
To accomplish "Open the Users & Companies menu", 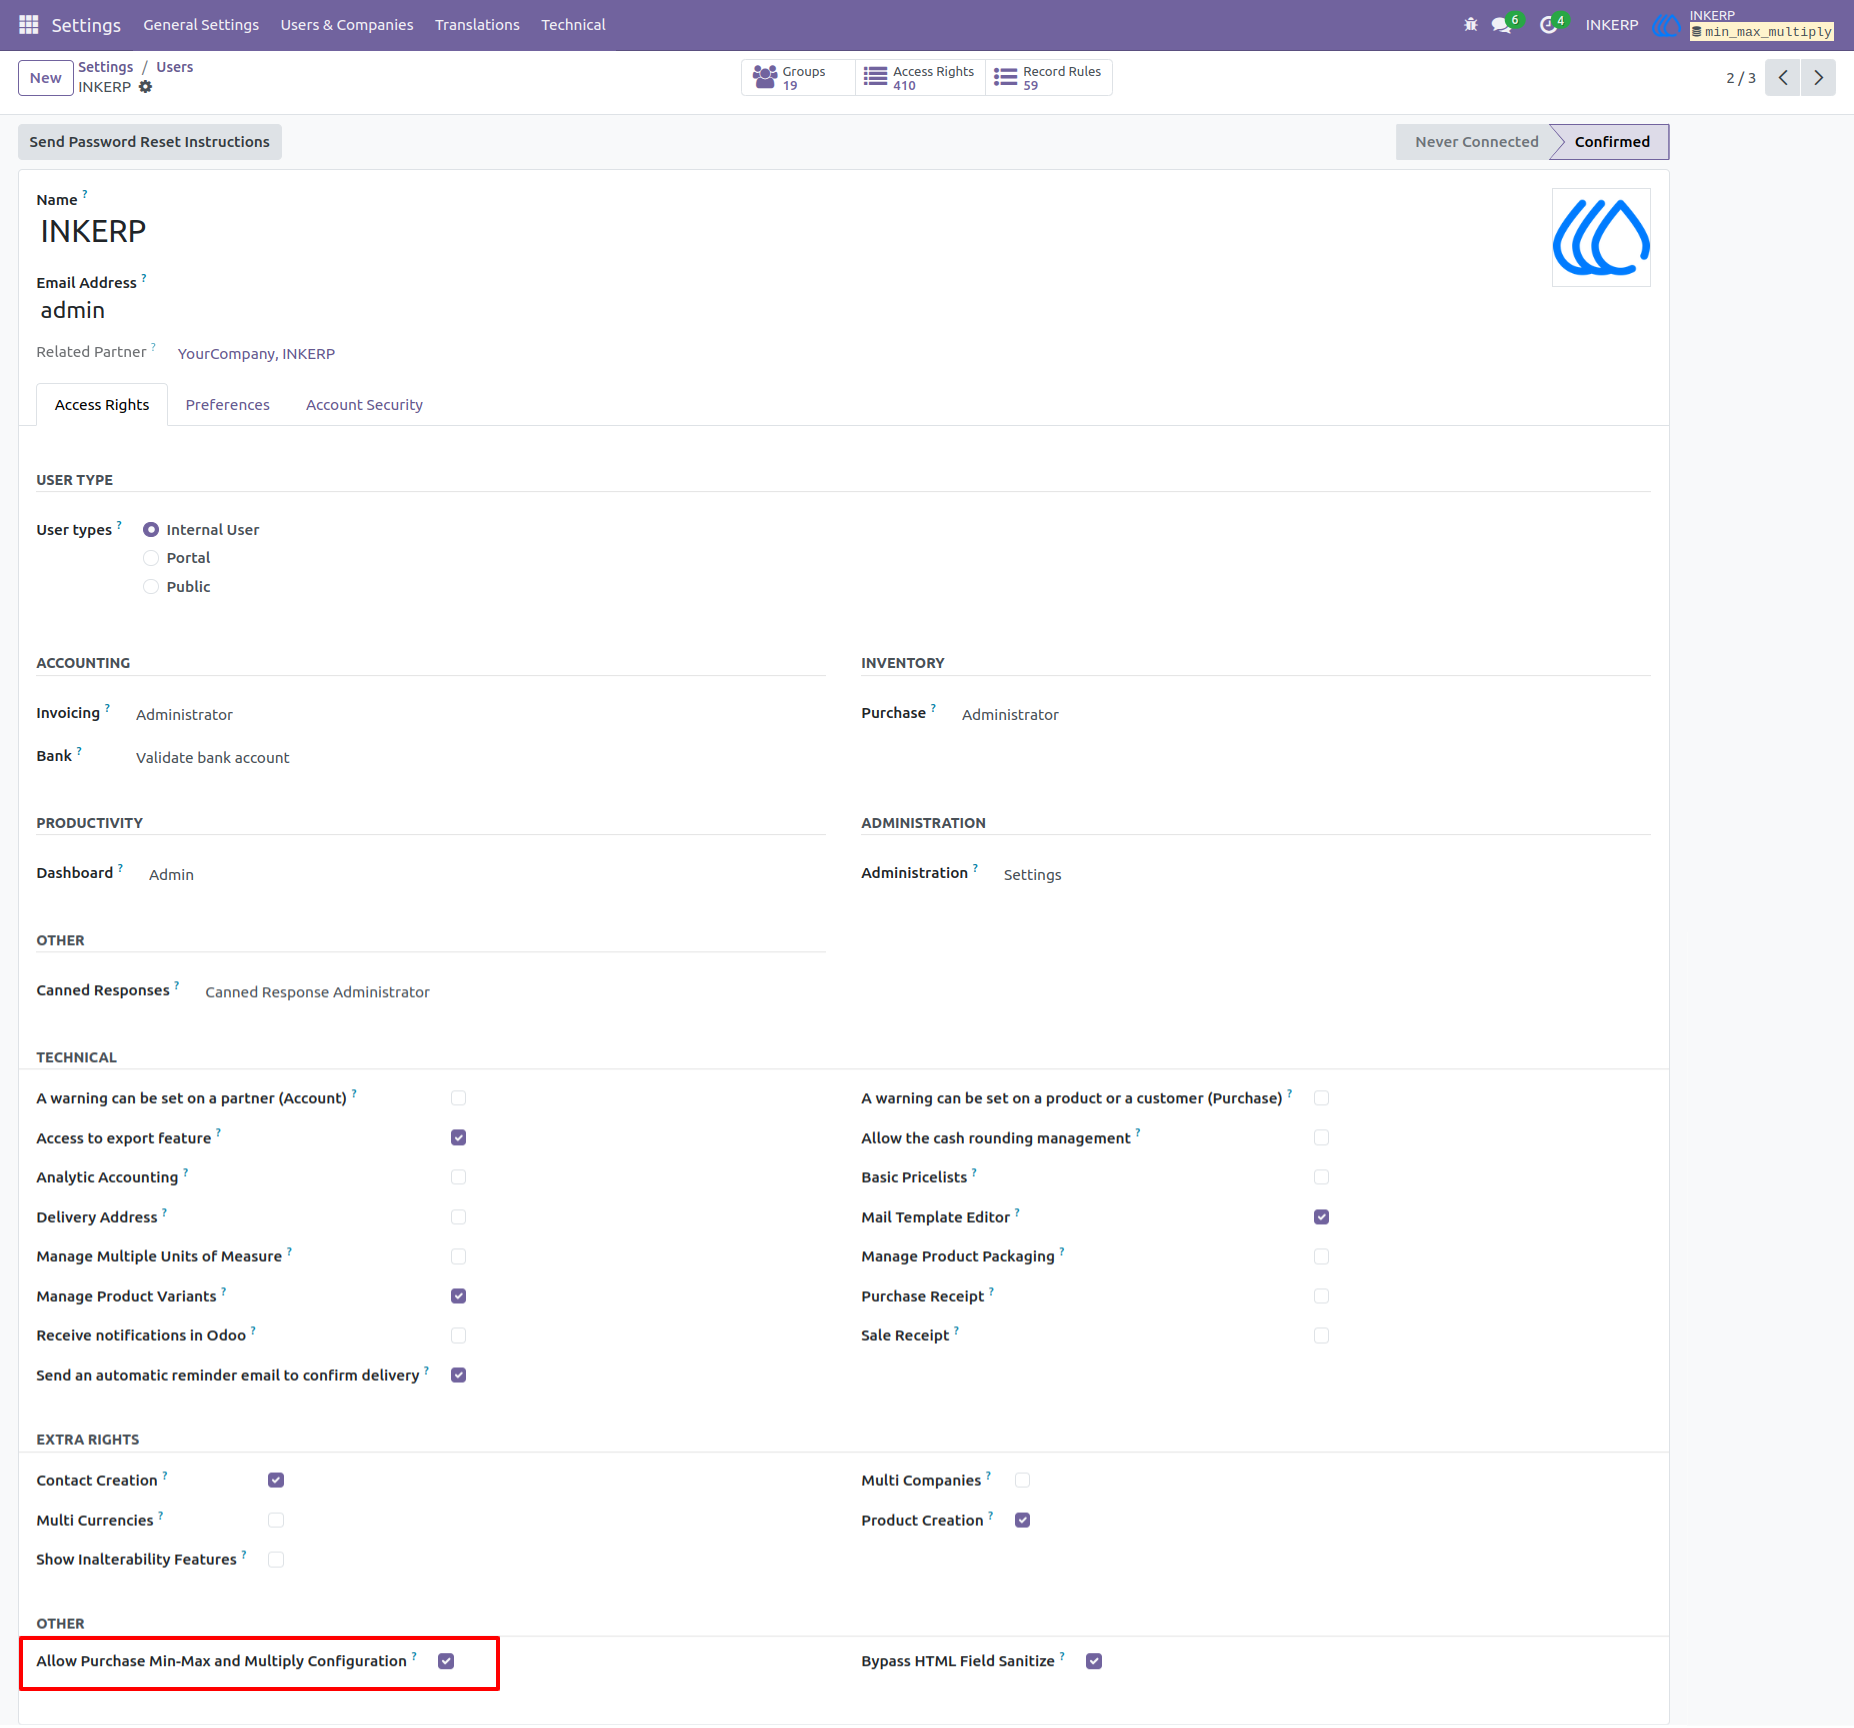I will pyautogui.click(x=347, y=24).
